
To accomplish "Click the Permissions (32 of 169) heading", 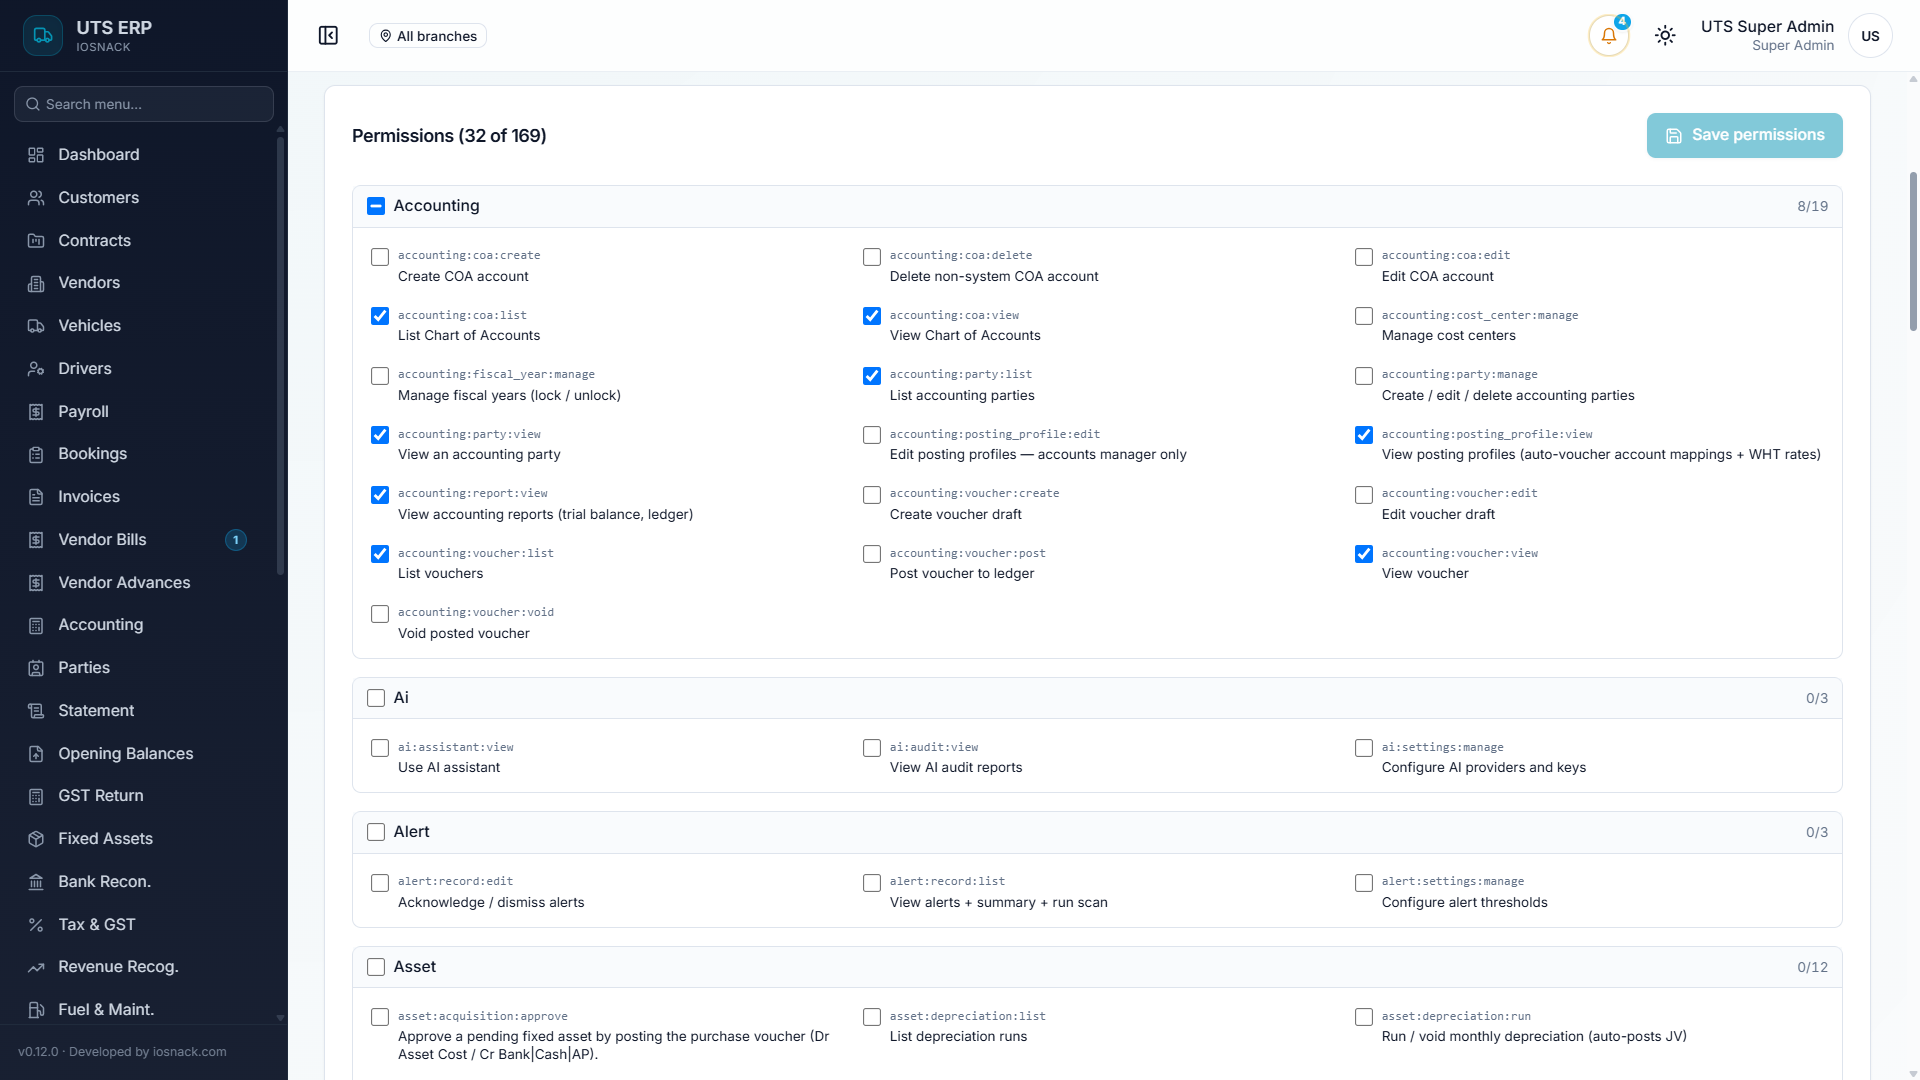I will pos(449,136).
